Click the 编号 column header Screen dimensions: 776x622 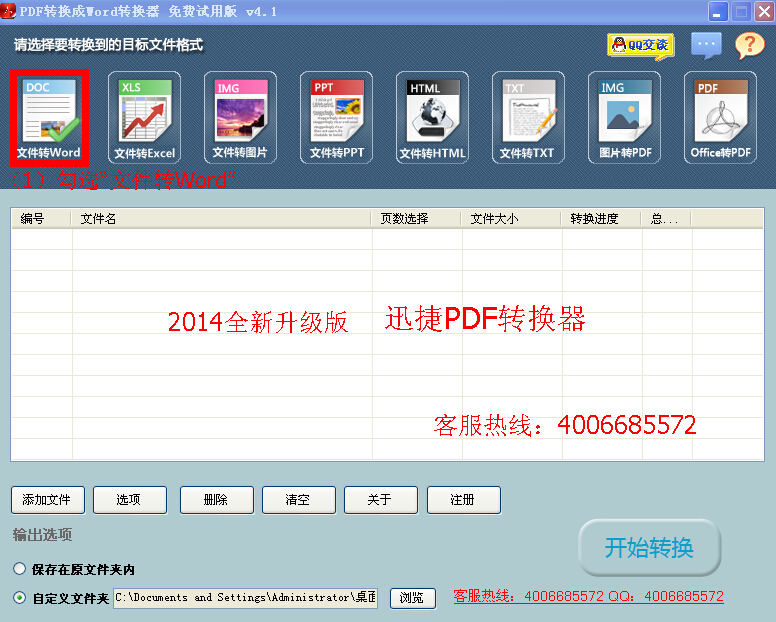tap(41, 218)
